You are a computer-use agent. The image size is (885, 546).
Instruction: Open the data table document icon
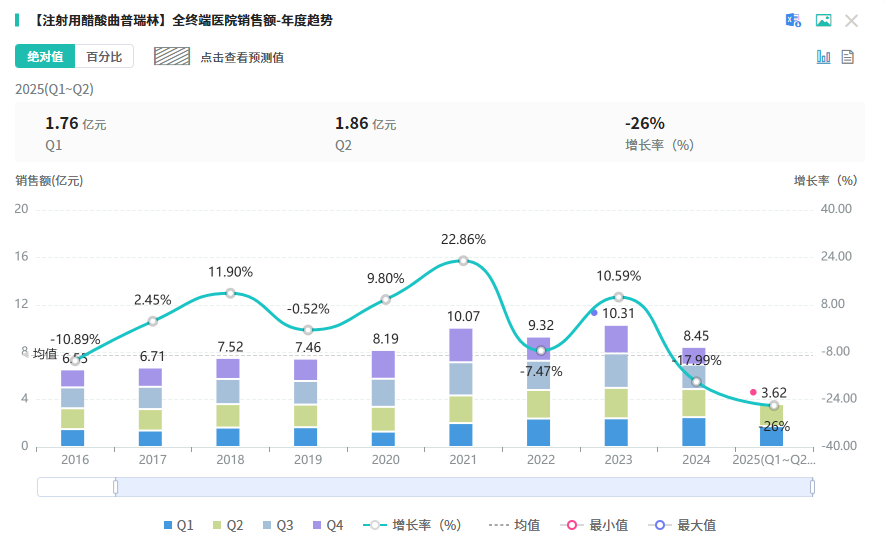click(x=848, y=56)
